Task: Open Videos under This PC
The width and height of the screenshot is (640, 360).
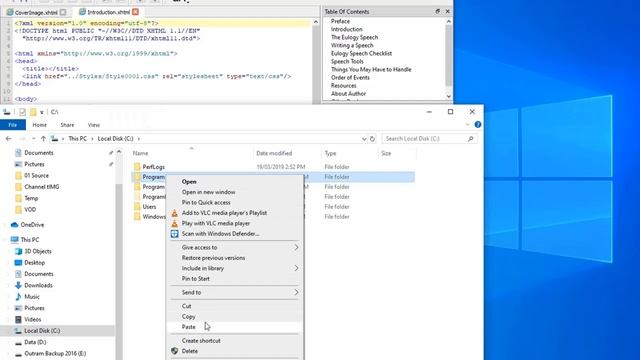Action: pos(33,320)
